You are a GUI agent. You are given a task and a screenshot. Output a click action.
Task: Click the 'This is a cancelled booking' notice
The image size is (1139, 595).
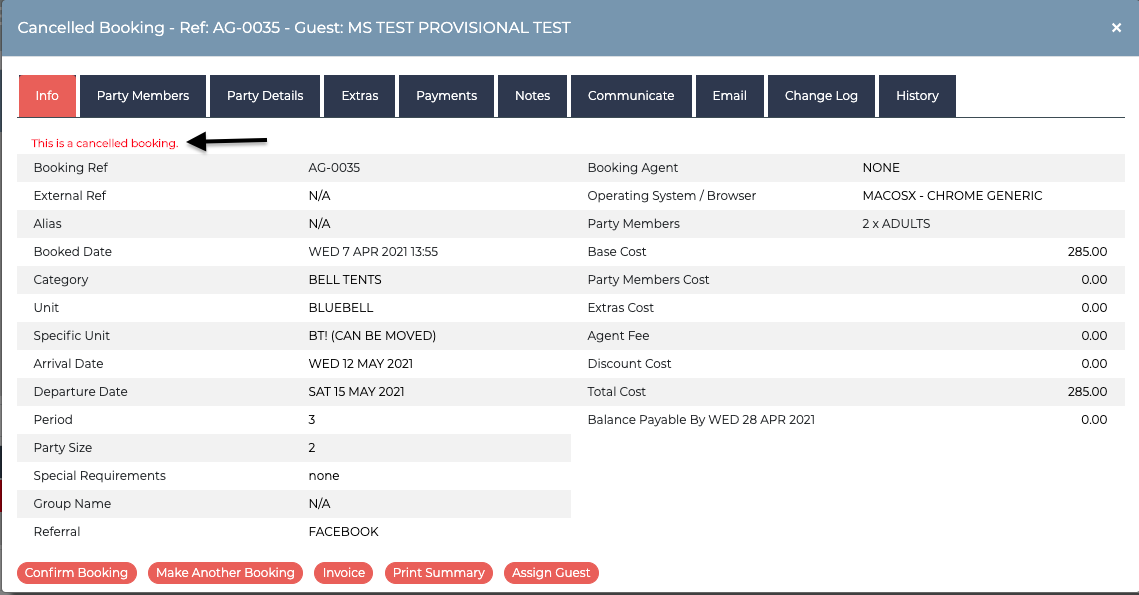105,143
